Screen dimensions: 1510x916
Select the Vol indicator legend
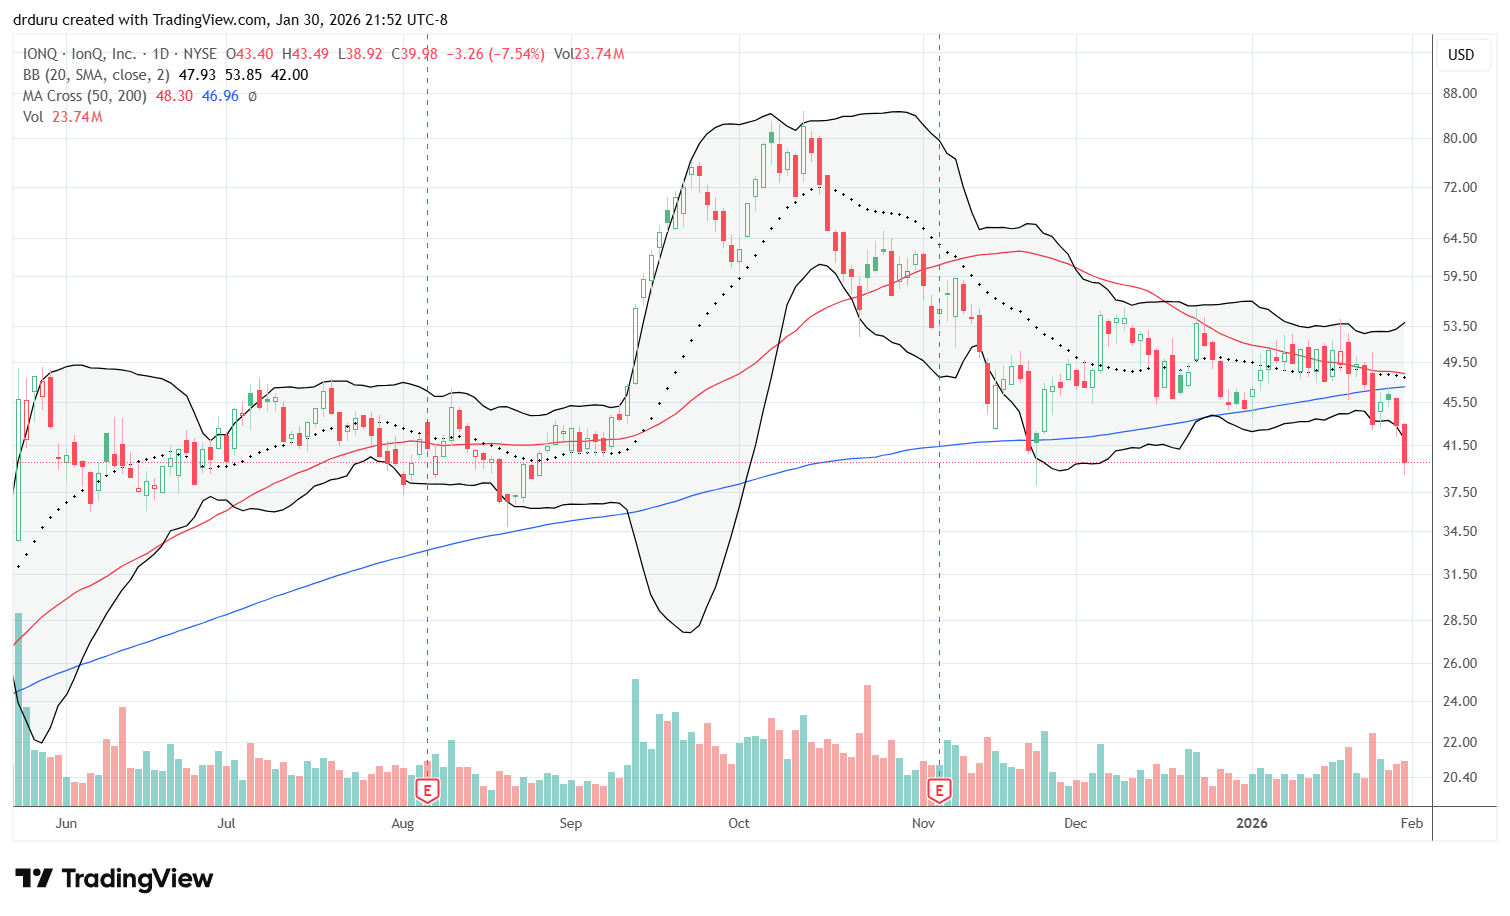tap(33, 117)
